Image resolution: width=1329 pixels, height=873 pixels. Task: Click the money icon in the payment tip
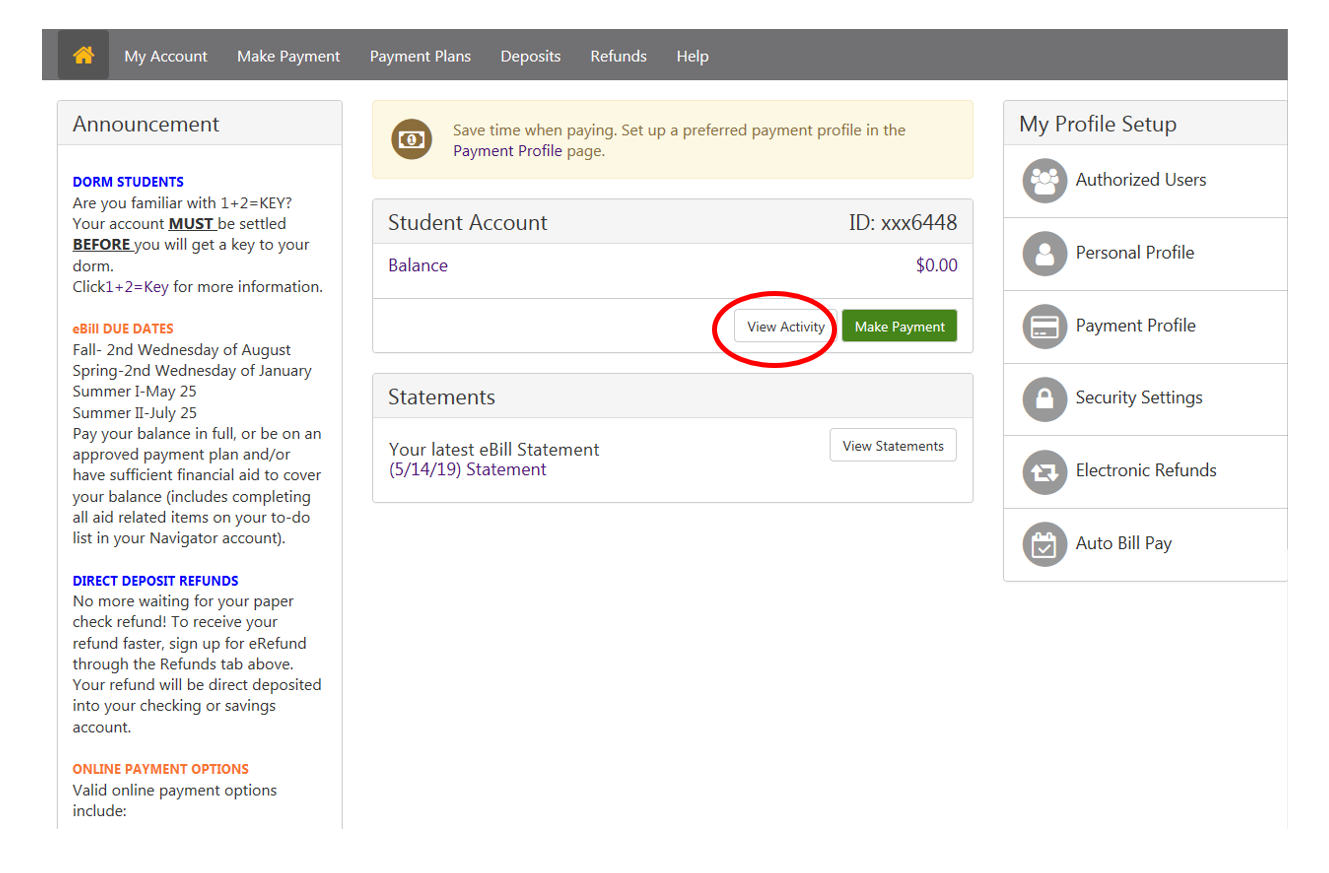(x=411, y=139)
